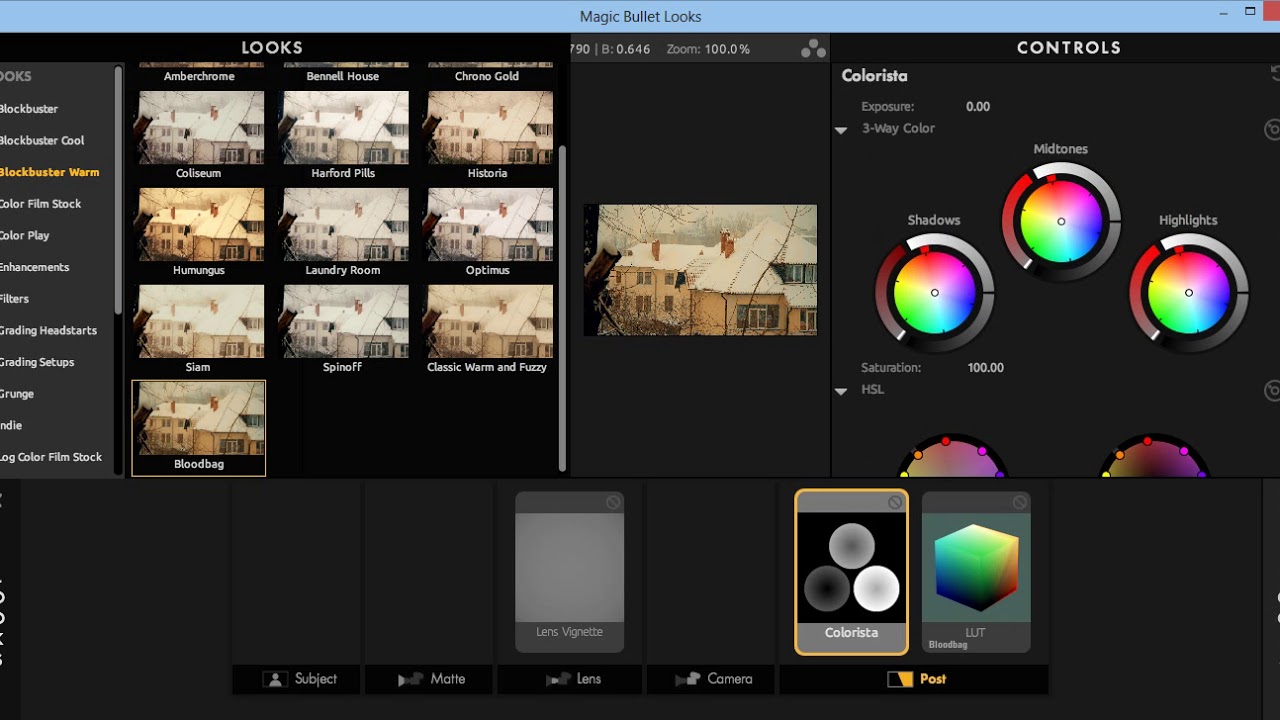Select the Lens Vignette tool card
This screenshot has height=720, width=1280.
569,572
